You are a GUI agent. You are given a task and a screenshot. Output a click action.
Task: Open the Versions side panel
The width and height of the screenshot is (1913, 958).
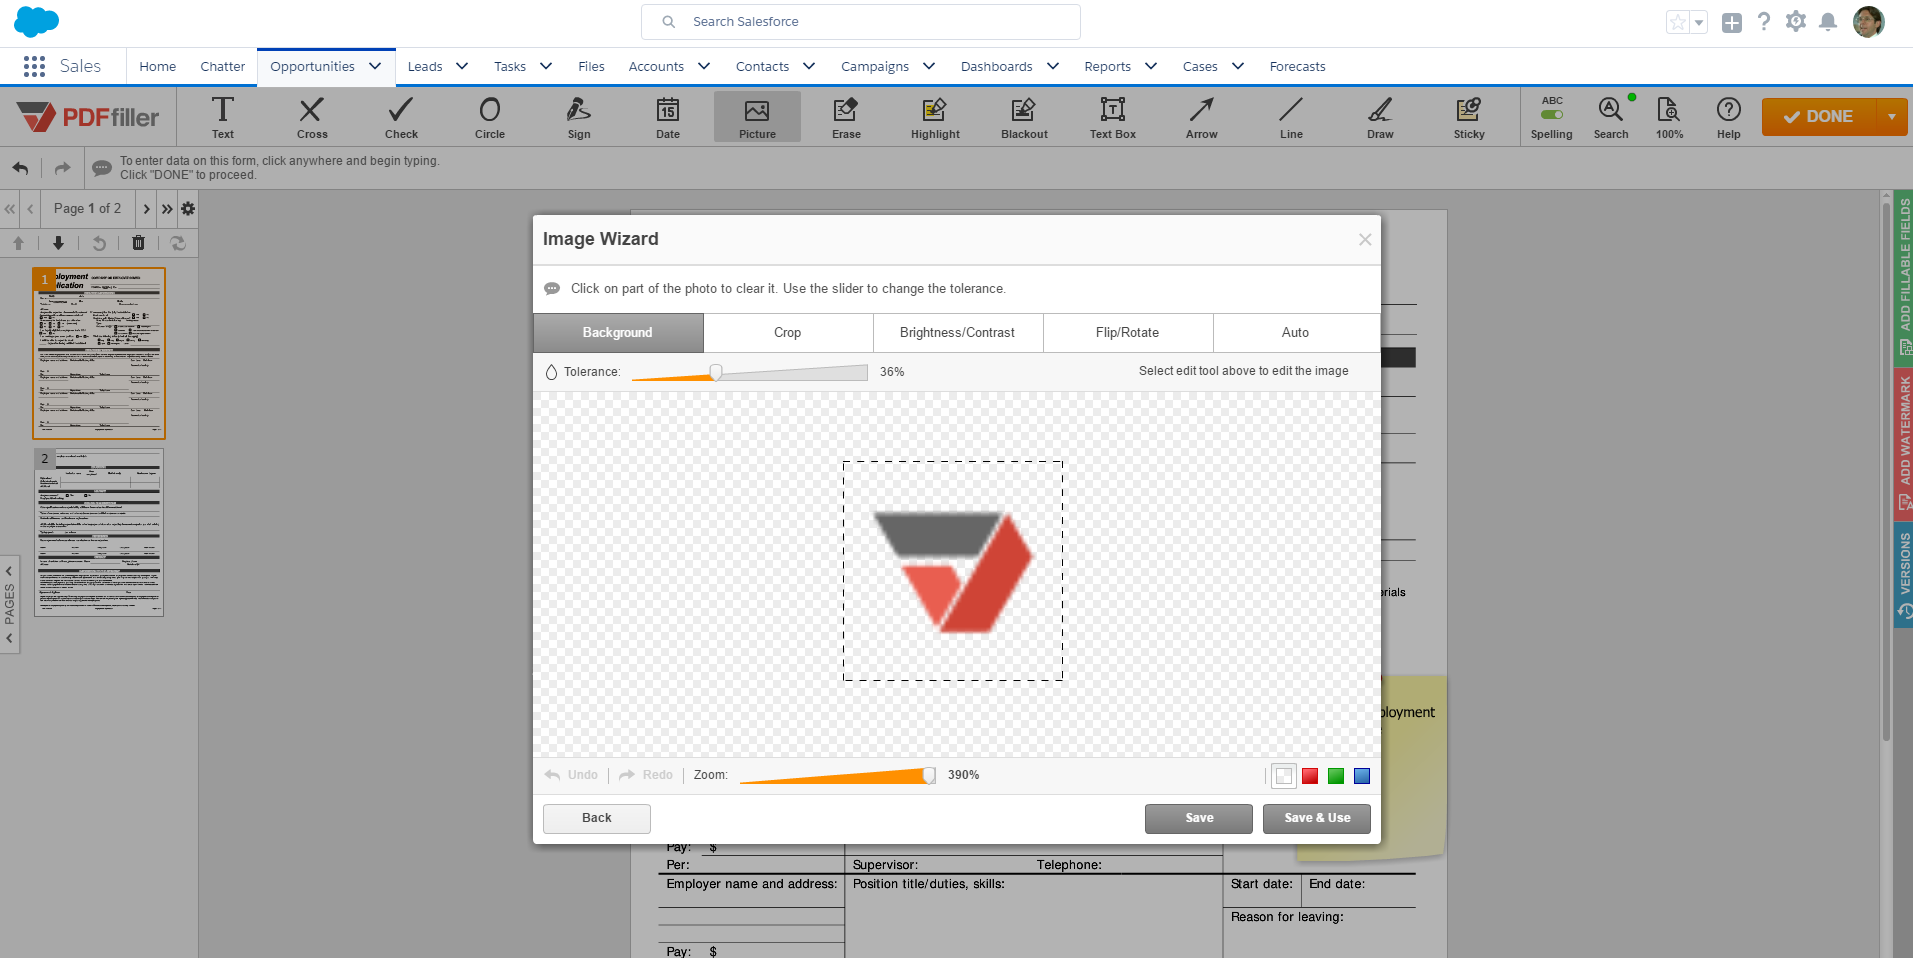[x=1904, y=575]
